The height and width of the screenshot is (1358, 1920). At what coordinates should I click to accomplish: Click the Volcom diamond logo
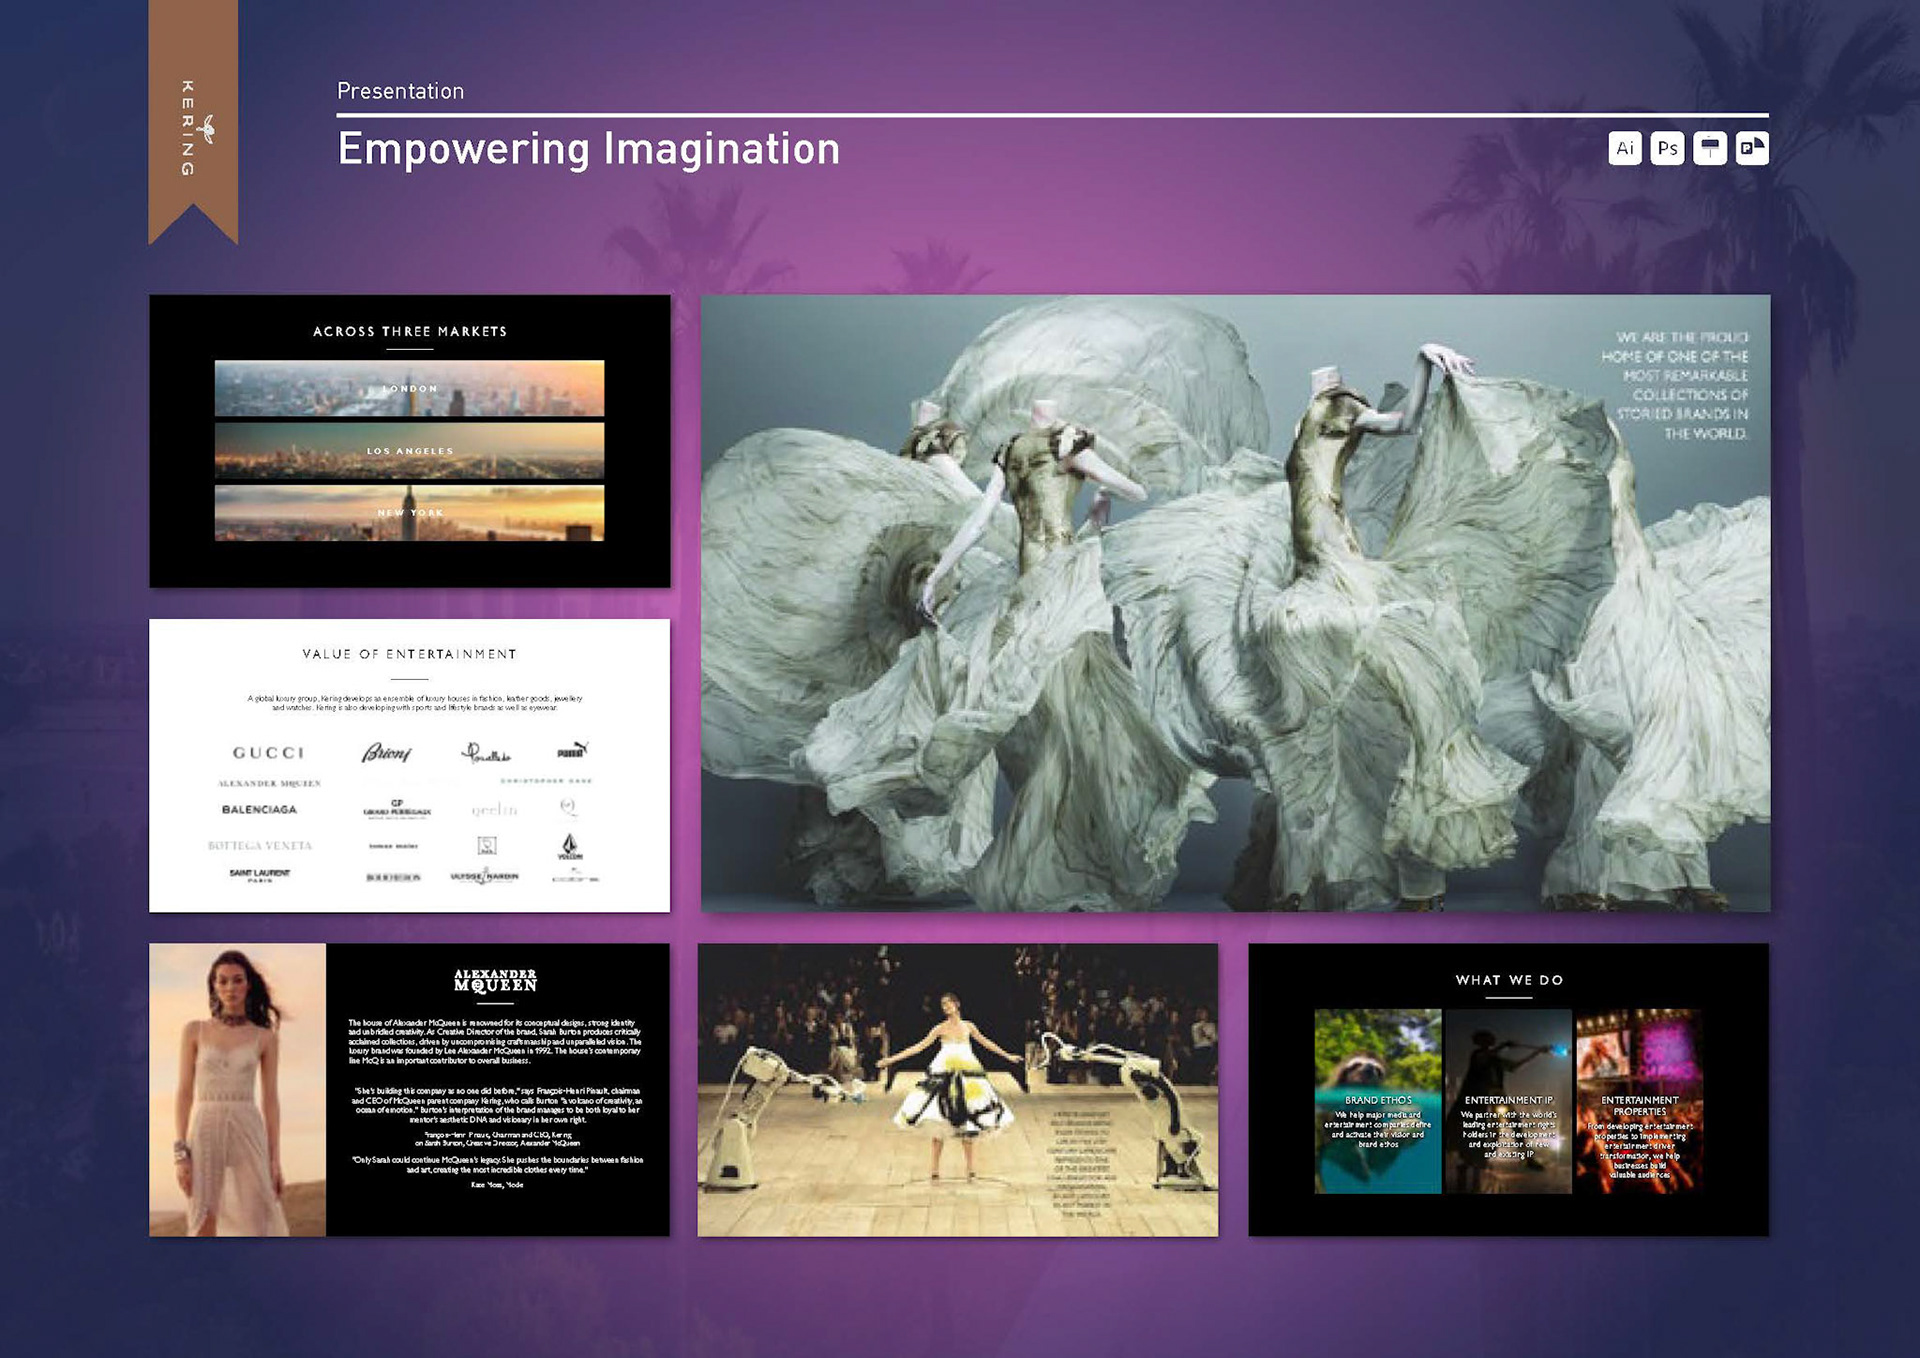pyautogui.click(x=569, y=847)
